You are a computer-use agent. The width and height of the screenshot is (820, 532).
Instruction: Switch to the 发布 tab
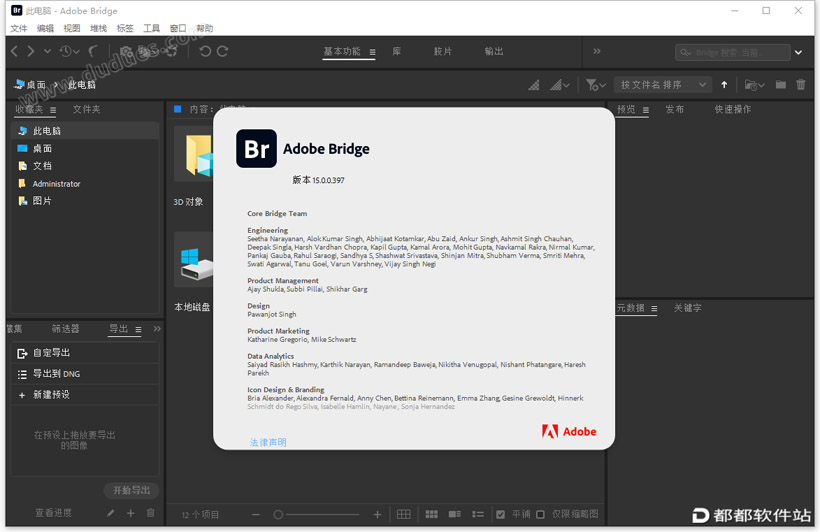pos(675,109)
